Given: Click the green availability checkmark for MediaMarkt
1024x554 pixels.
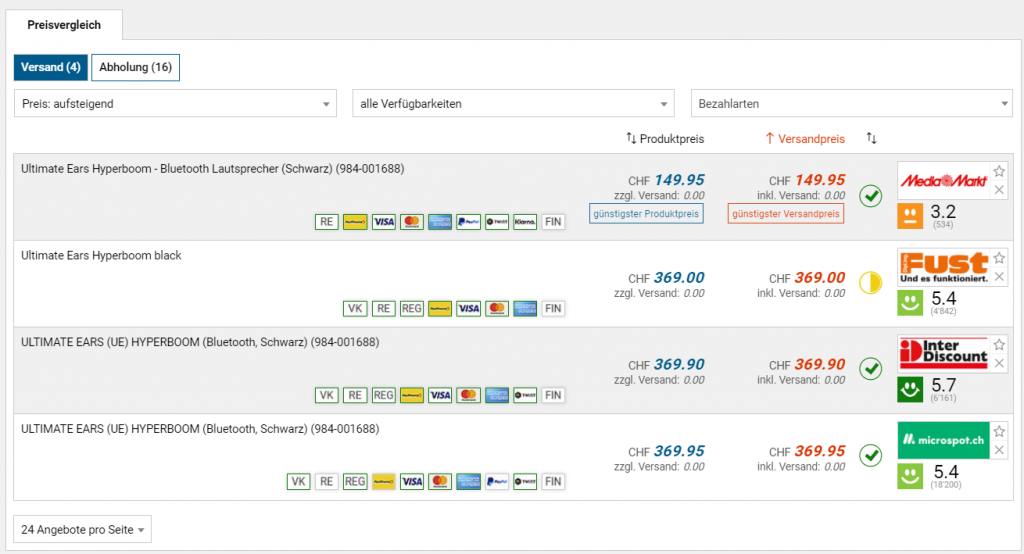Looking at the screenshot, I should pos(871,195).
